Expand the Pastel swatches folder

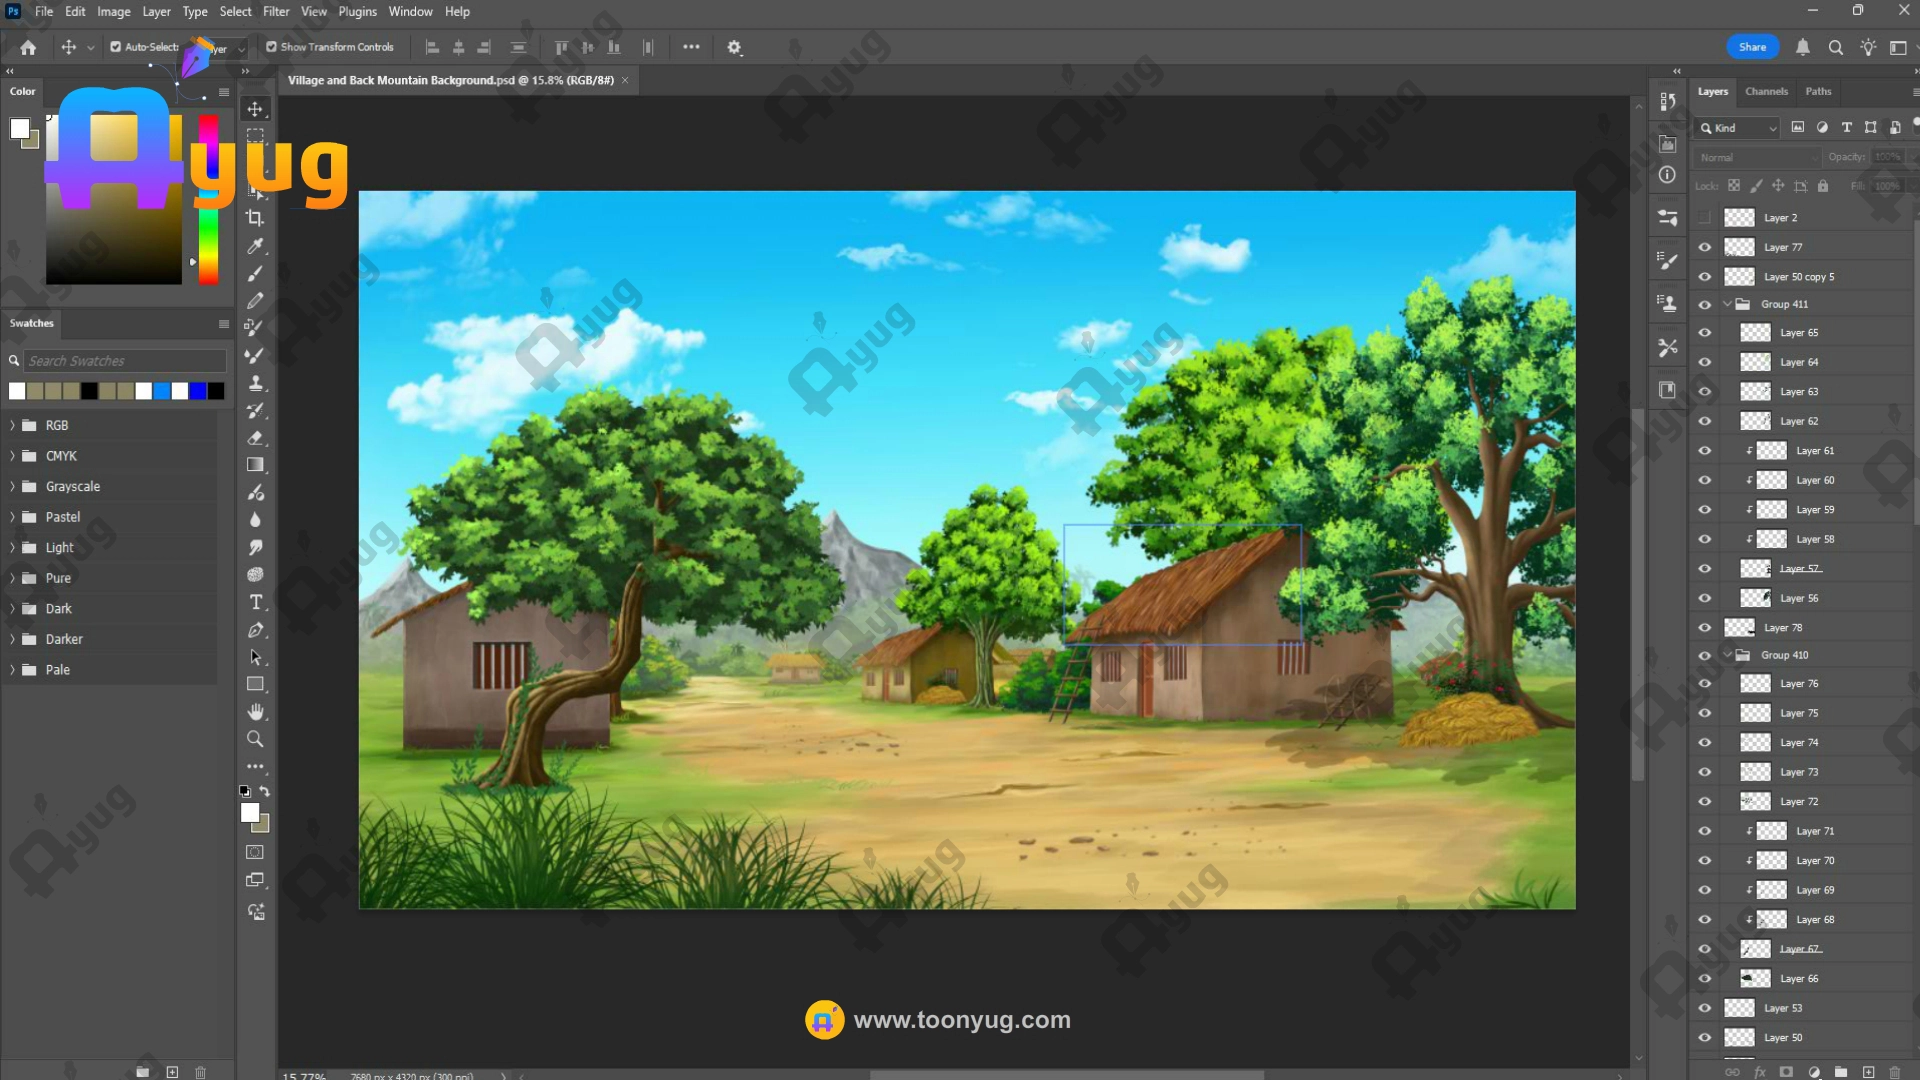click(x=12, y=517)
